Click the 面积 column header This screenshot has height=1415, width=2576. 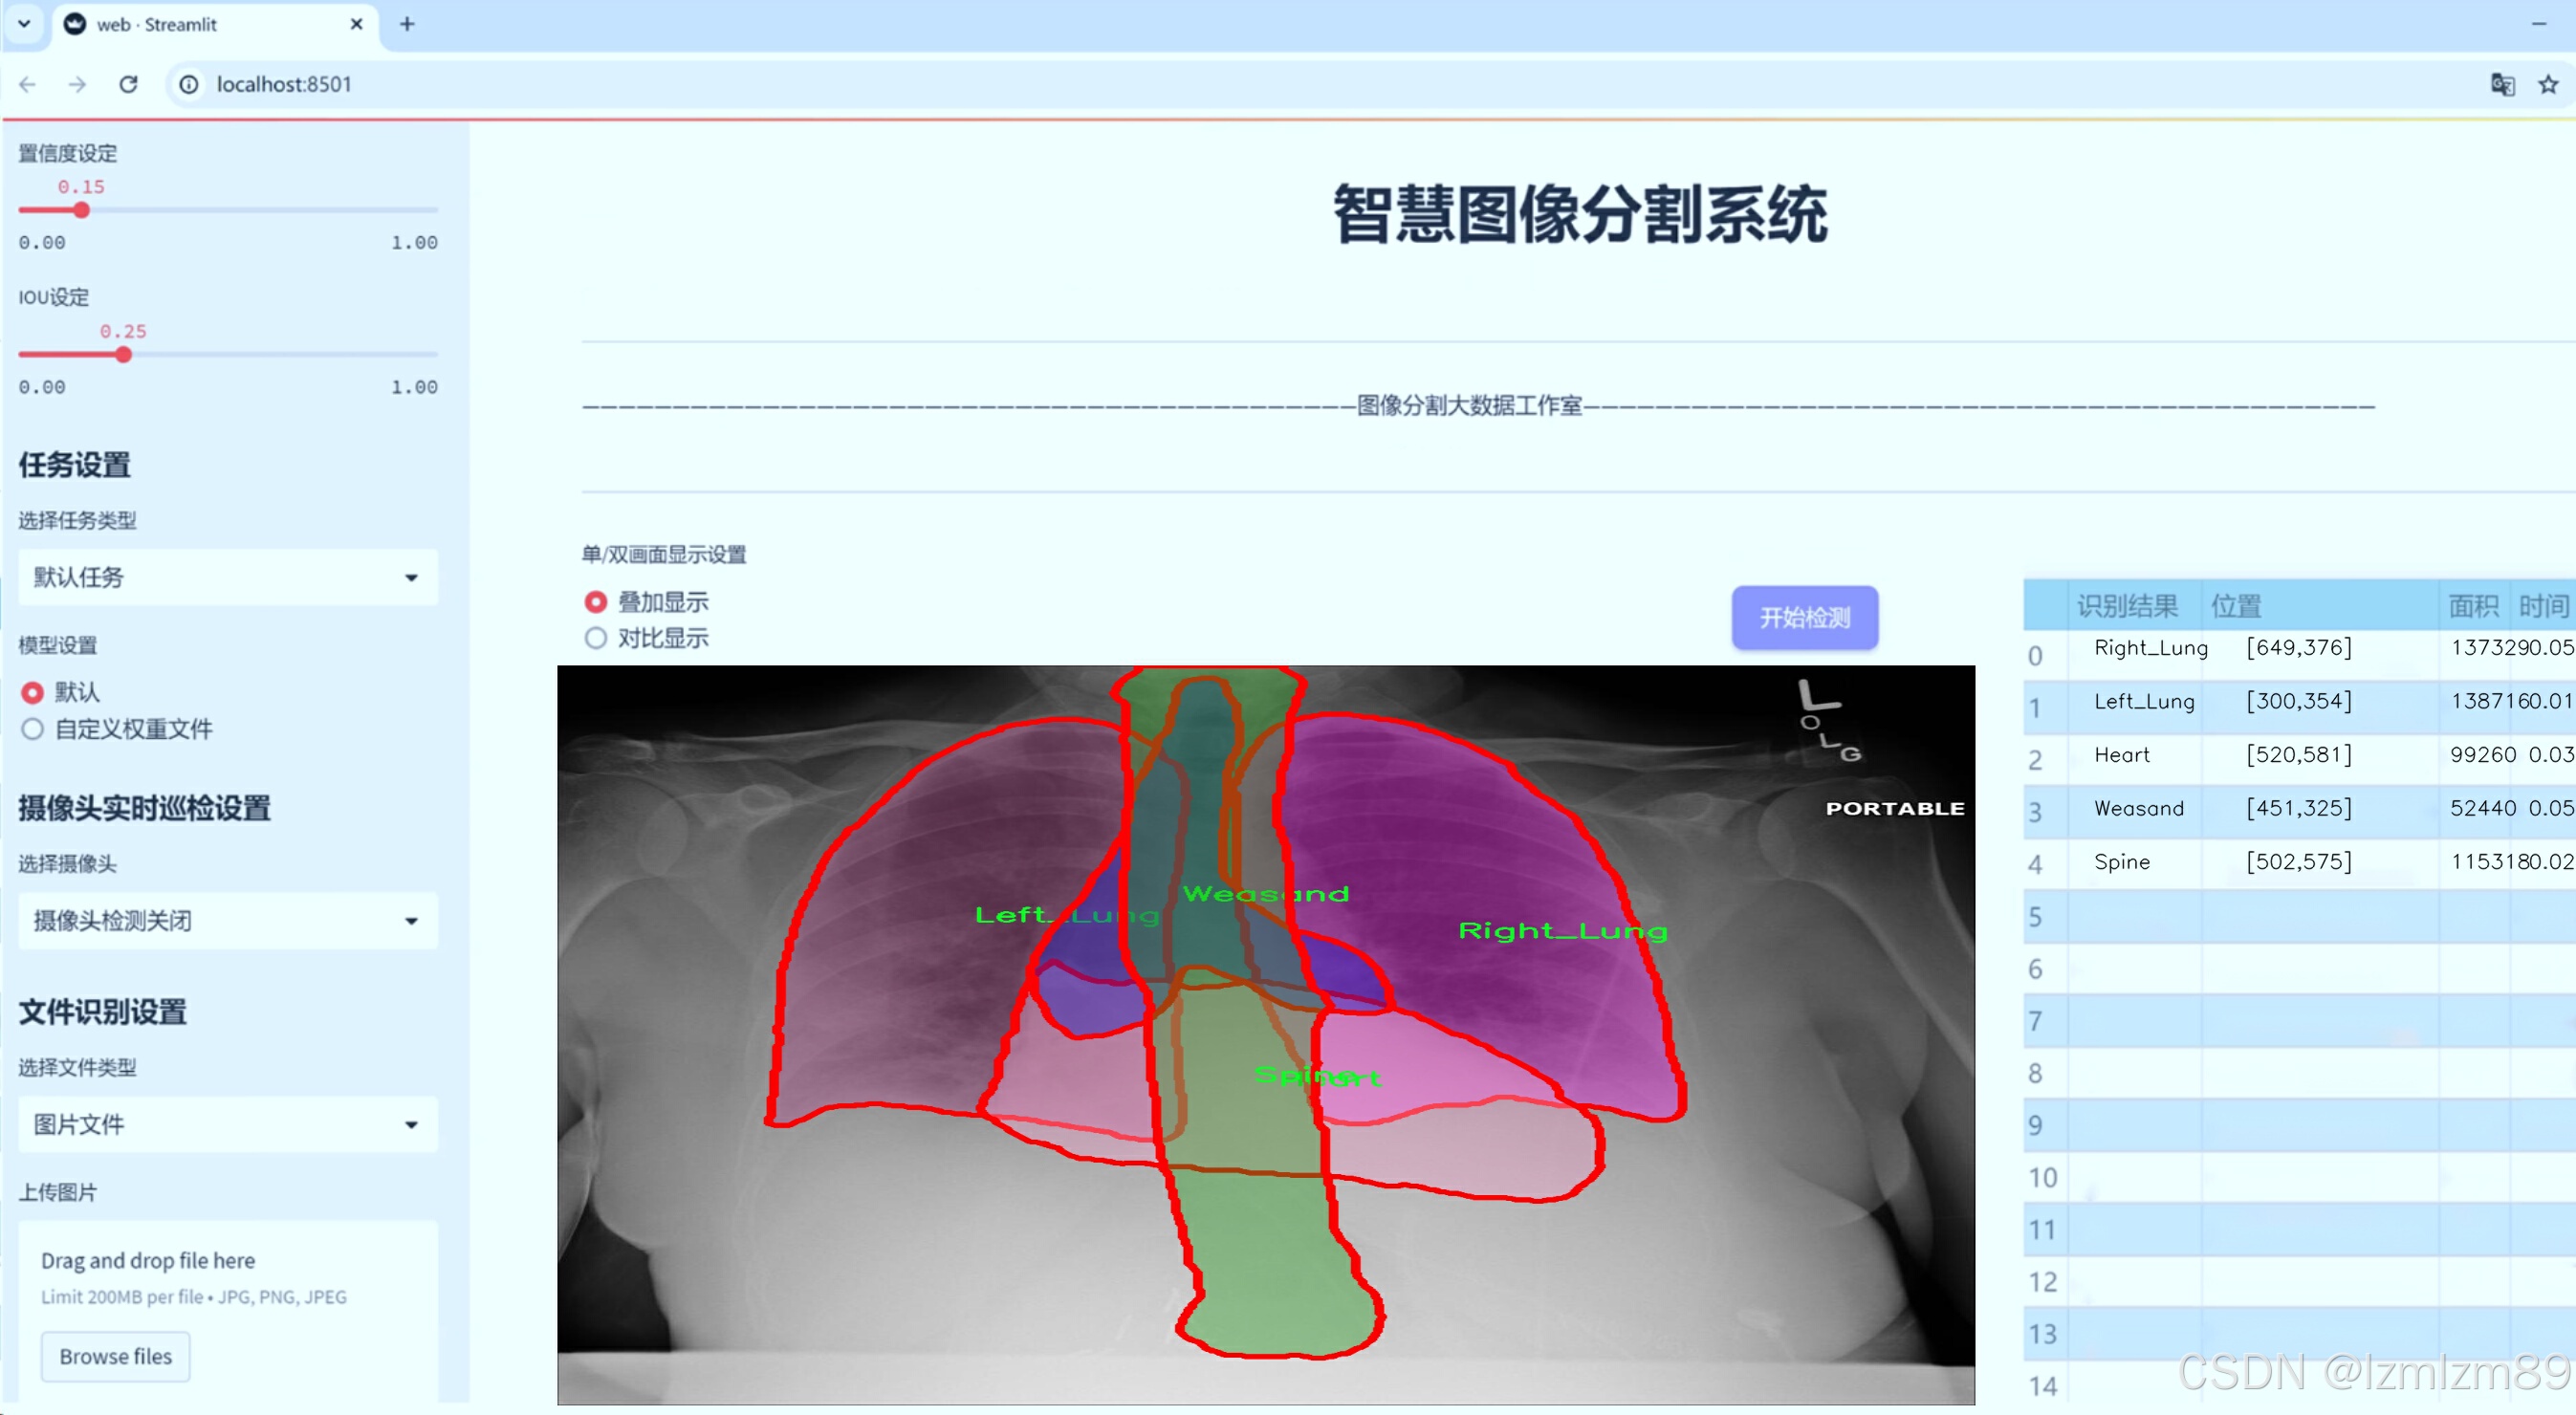tap(2473, 605)
